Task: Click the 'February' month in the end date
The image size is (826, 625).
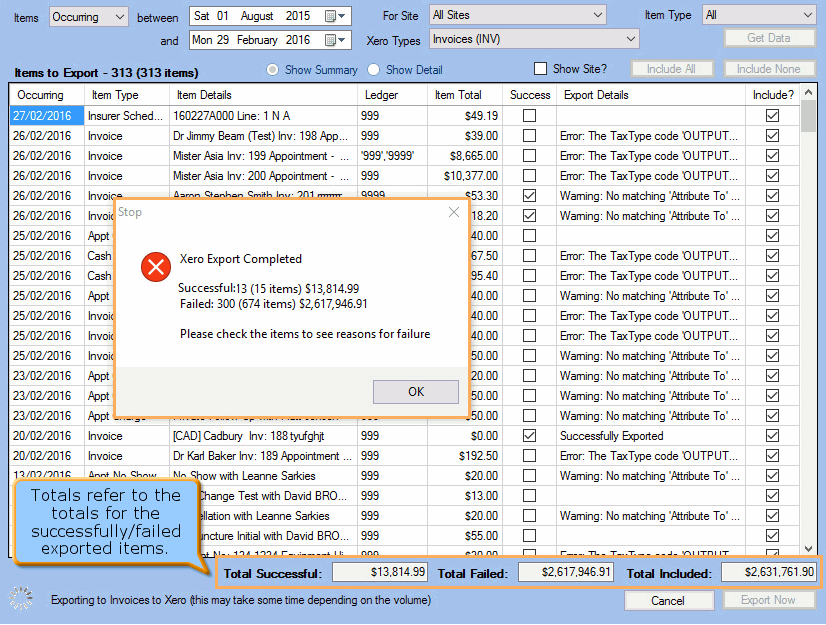Action: click(257, 40)
